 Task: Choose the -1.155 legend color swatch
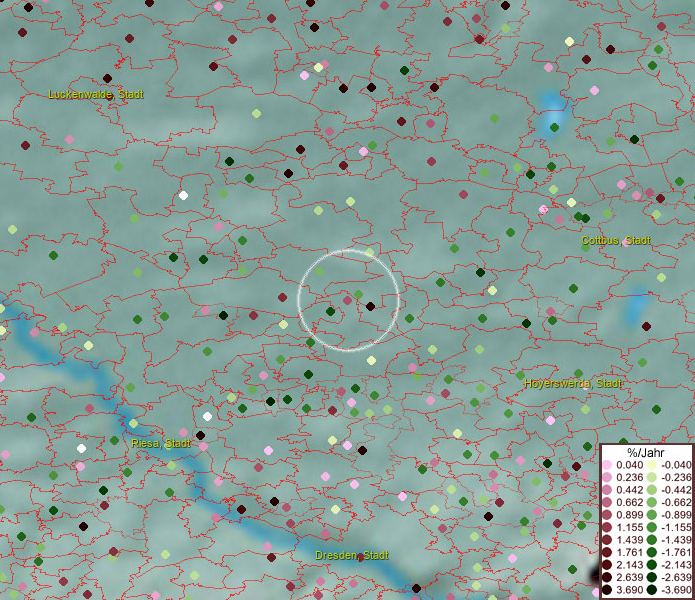click(x=652, y=527)
